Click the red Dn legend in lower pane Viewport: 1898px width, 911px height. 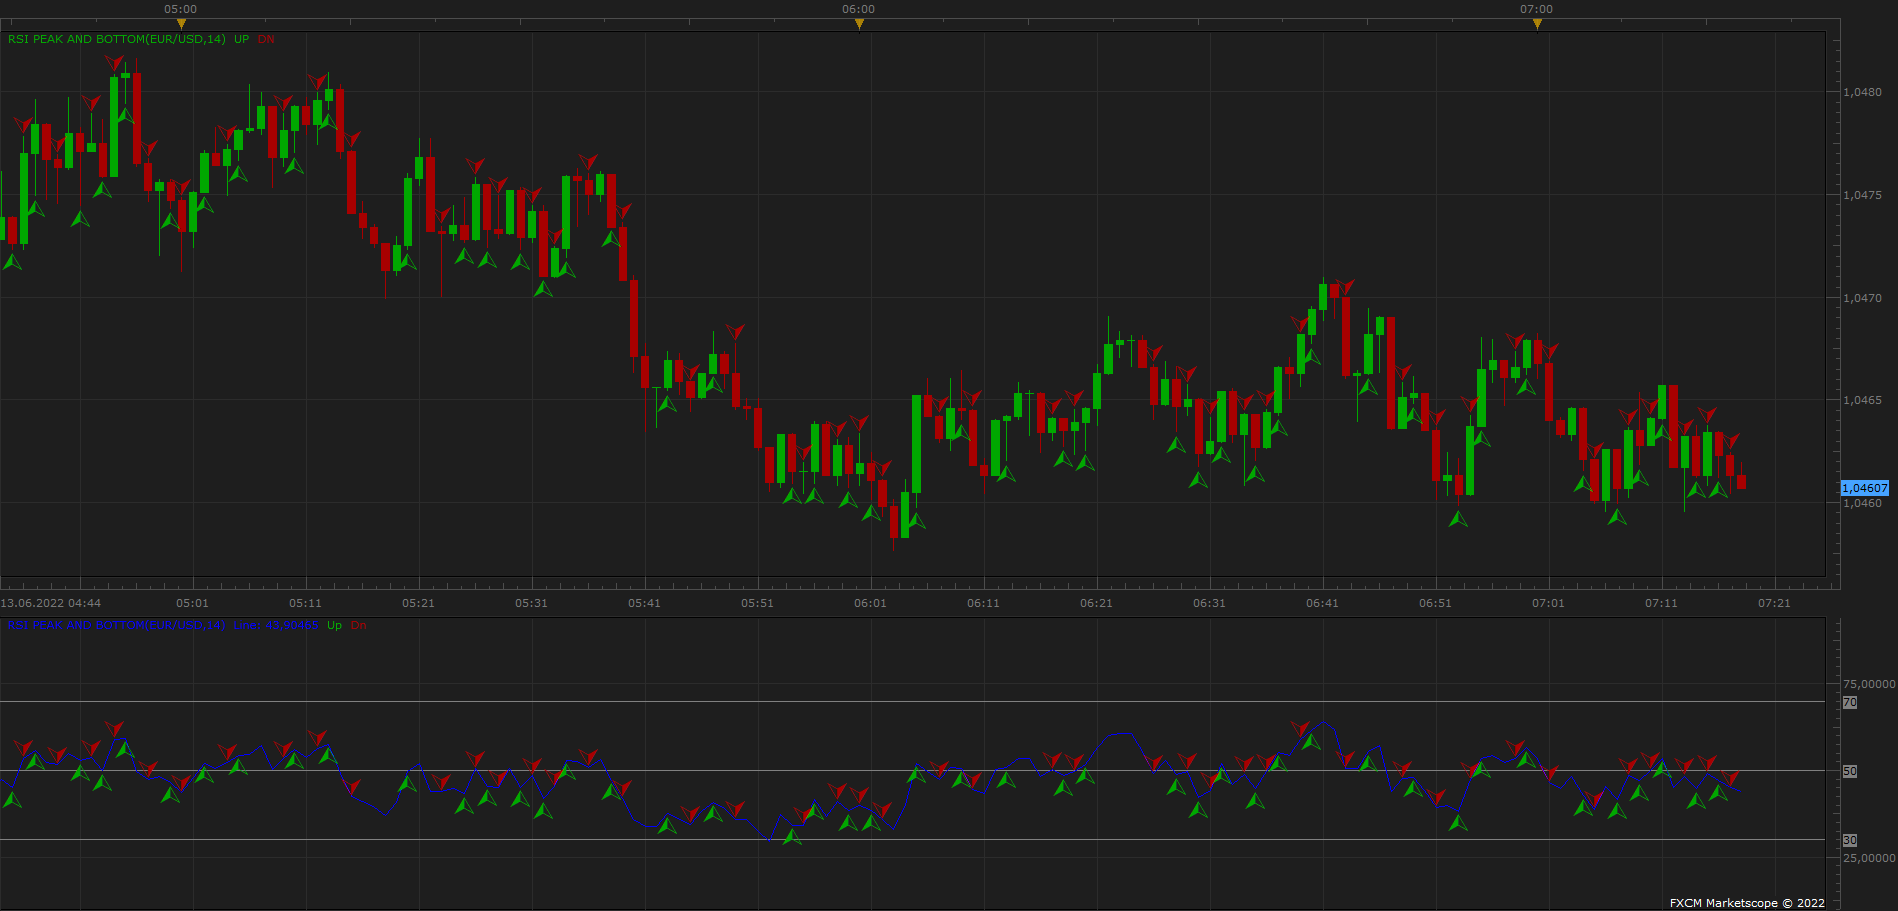pyautogui.click(x=359, y=625)
